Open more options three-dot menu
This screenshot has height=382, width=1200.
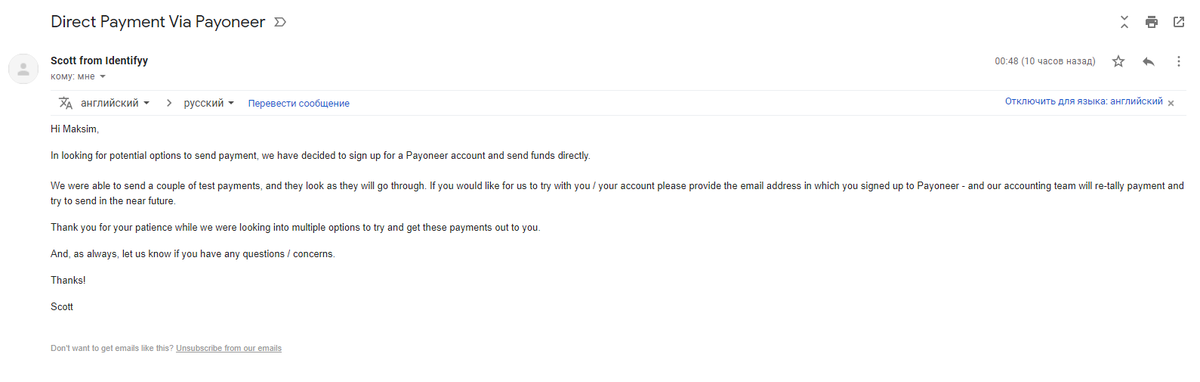(1178, 61)
